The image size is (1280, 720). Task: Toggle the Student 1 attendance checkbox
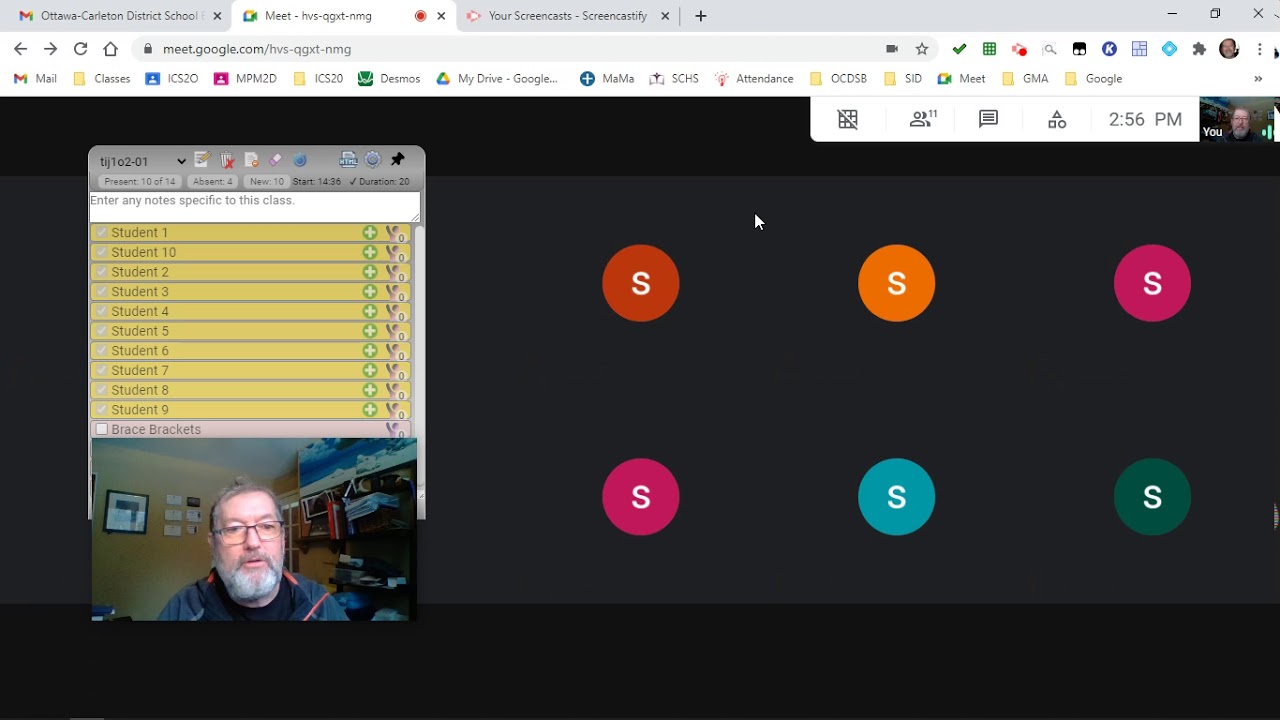101,232
